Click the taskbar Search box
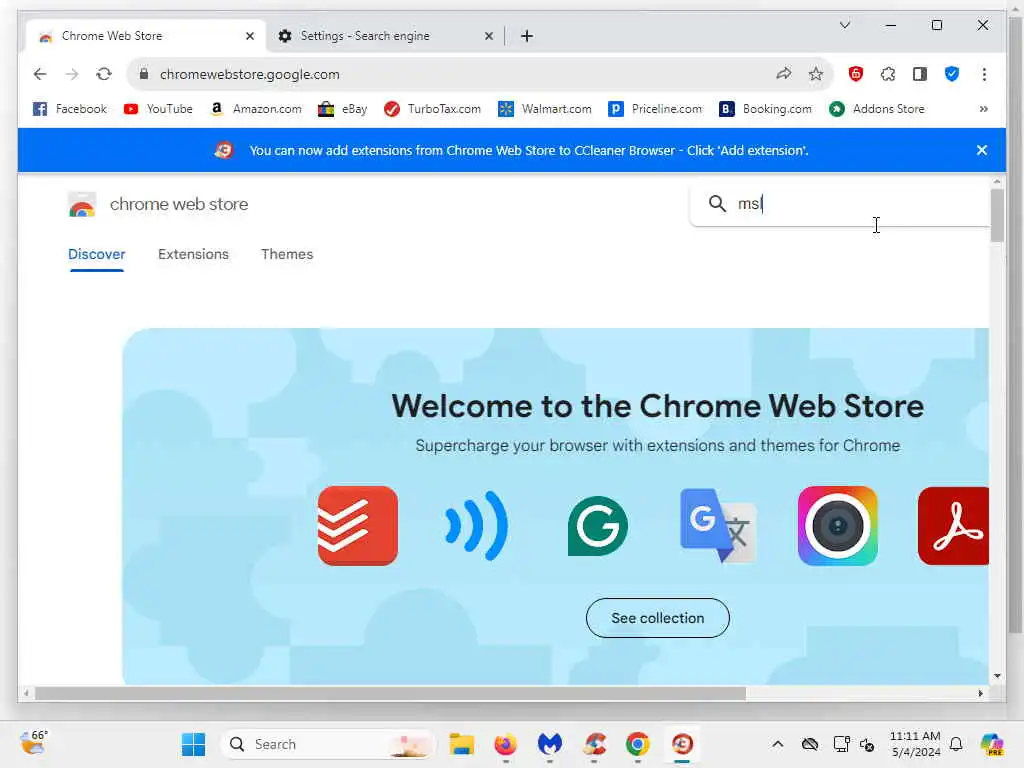 pos(328,744)
